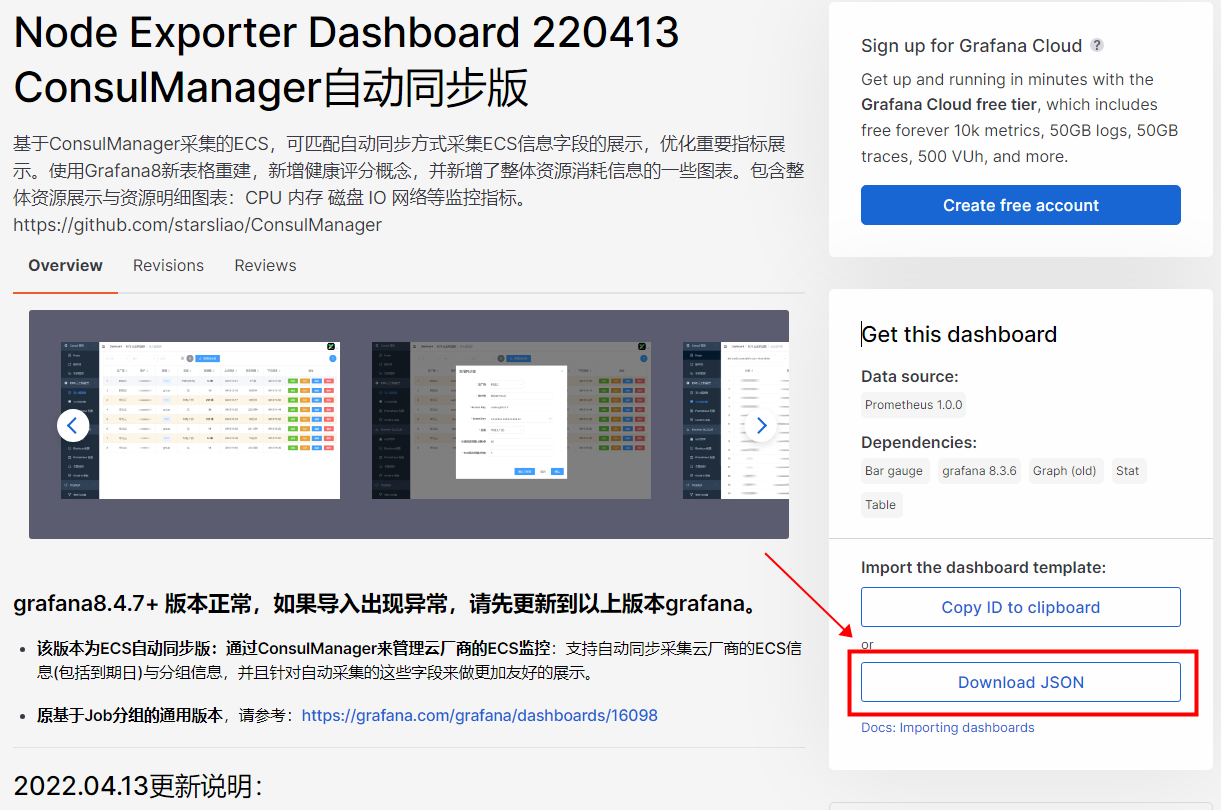
Task: Open the Overview tab
Action: coord(65,266)
